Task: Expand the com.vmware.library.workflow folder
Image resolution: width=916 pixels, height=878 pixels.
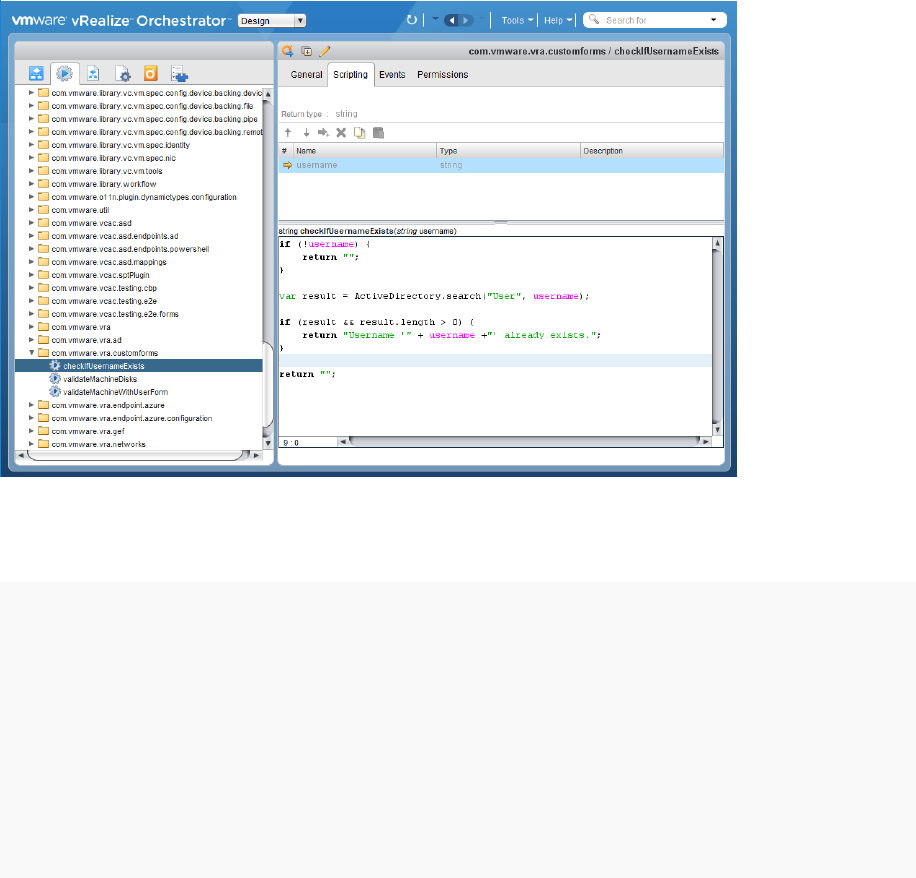Action: click(31, 184)
